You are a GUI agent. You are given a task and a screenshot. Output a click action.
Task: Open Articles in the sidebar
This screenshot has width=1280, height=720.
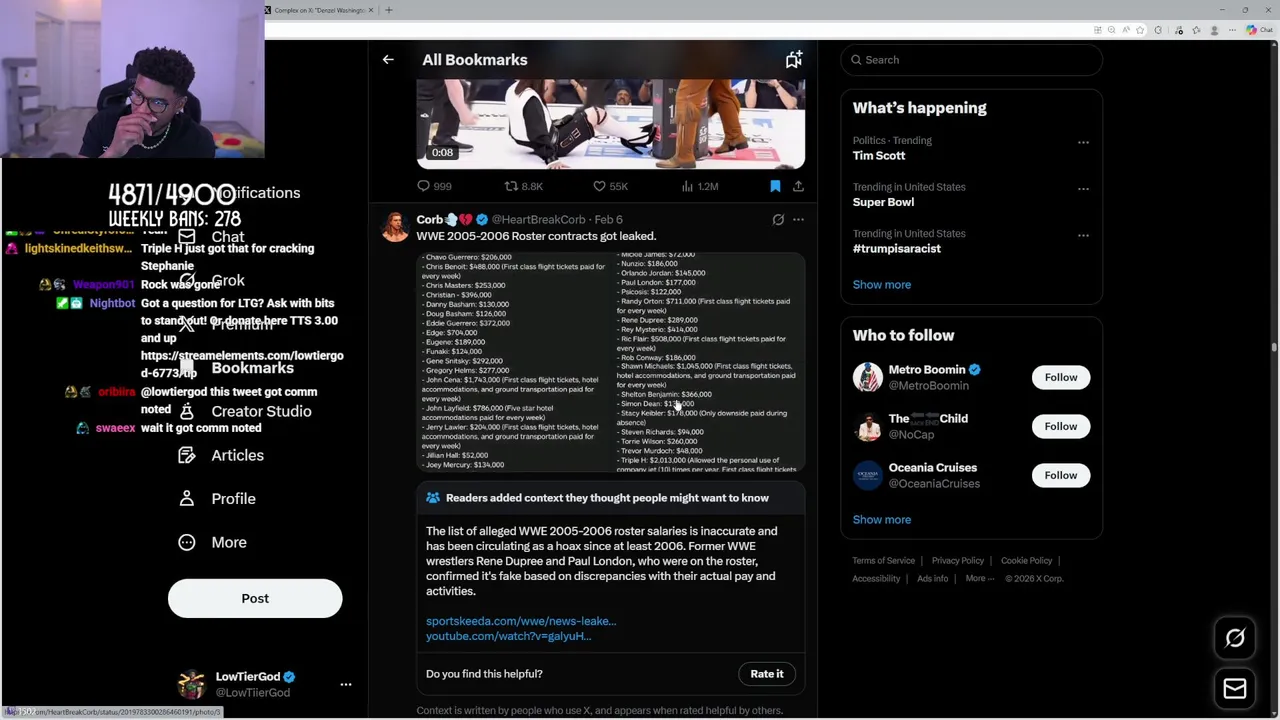(x=221, y=455)
